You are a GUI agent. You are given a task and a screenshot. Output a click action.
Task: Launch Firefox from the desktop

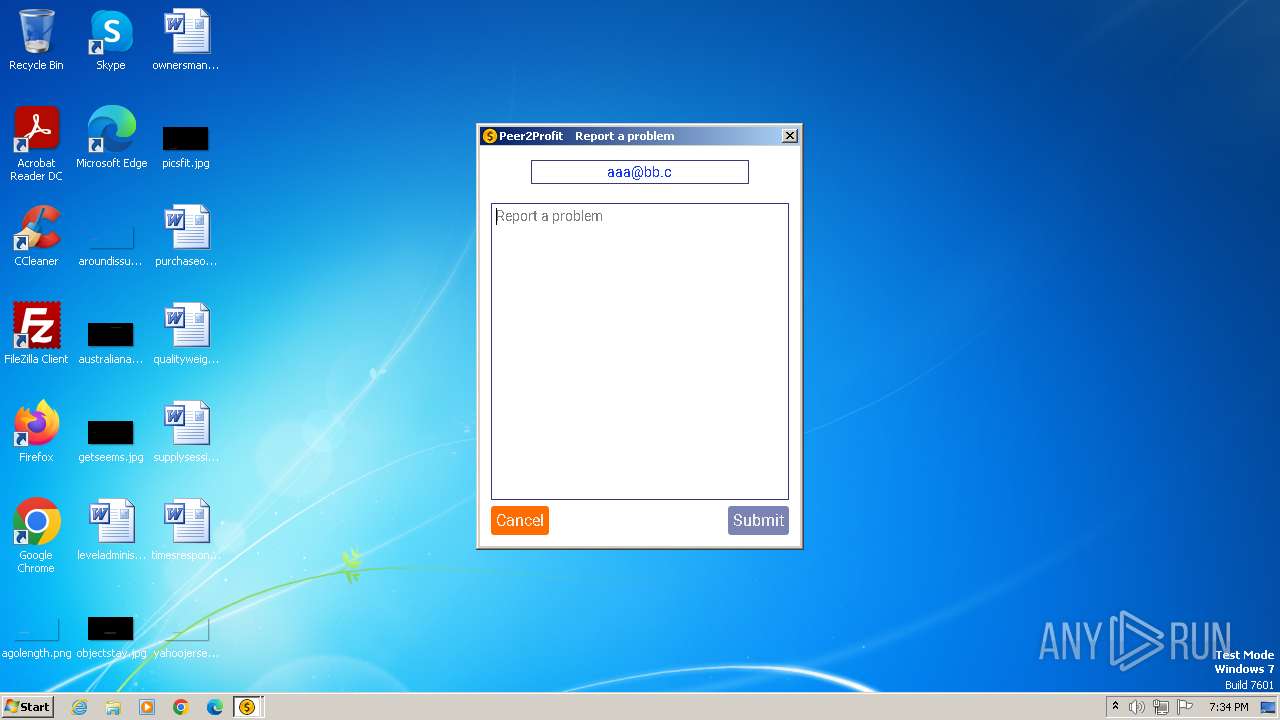(x=36, y=431)
